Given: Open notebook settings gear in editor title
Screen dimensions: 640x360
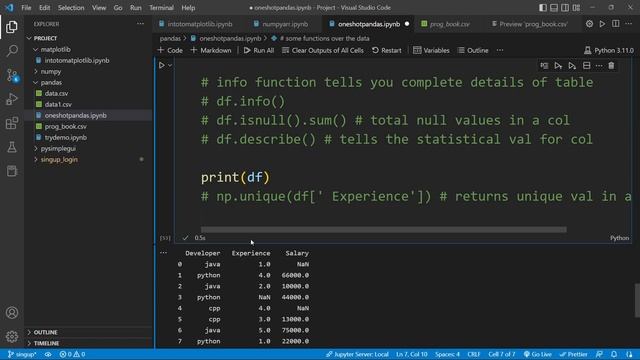Looking at the screenshot, I should [x=589, y=24].
